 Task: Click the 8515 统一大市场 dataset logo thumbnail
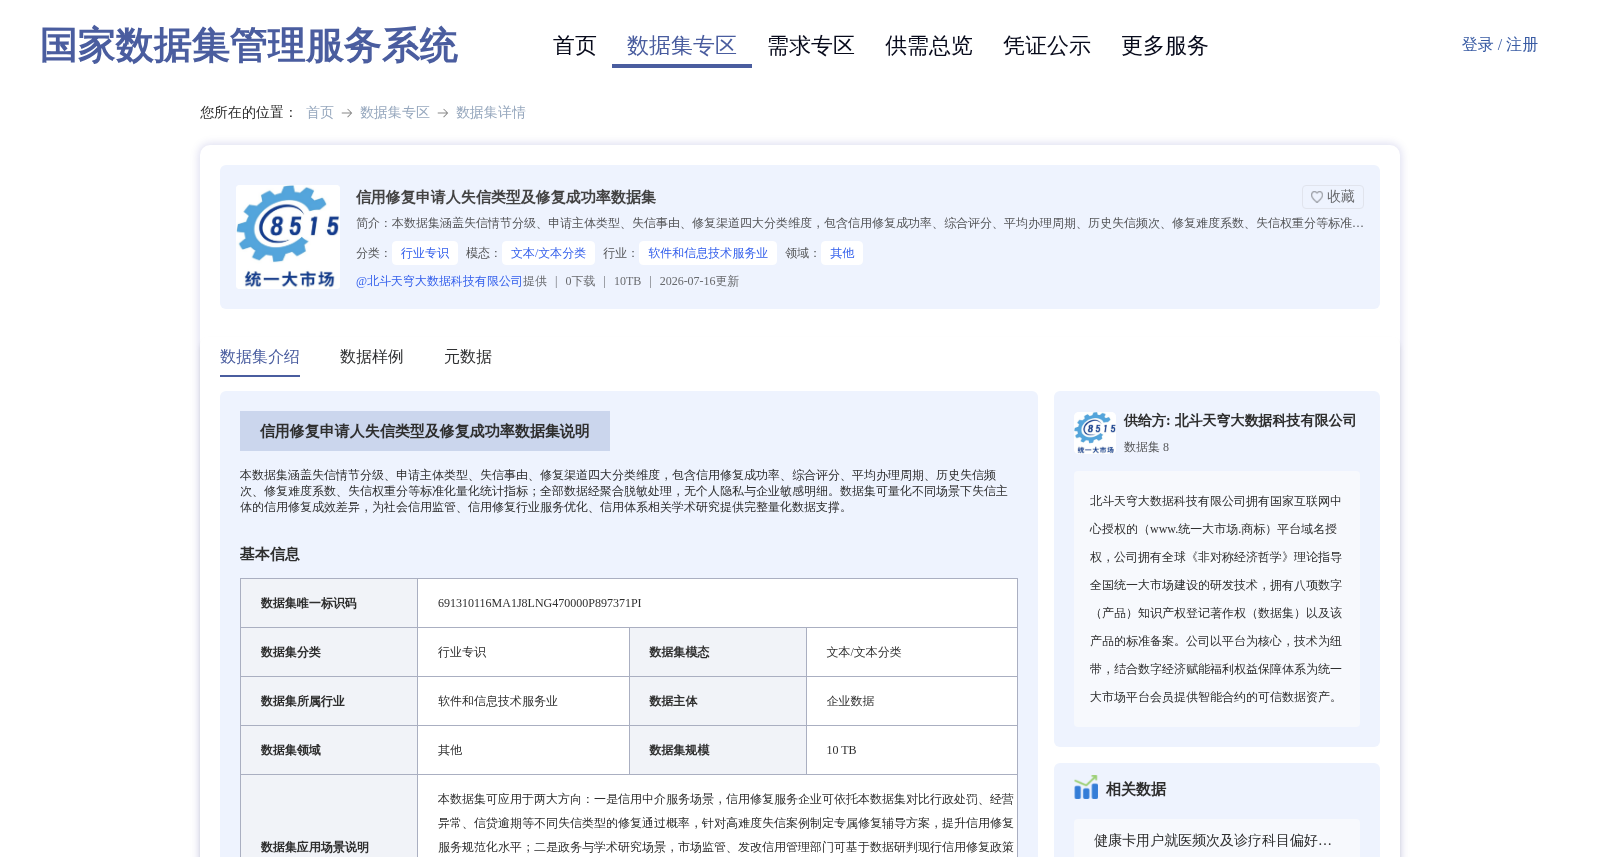pos(288,237)
